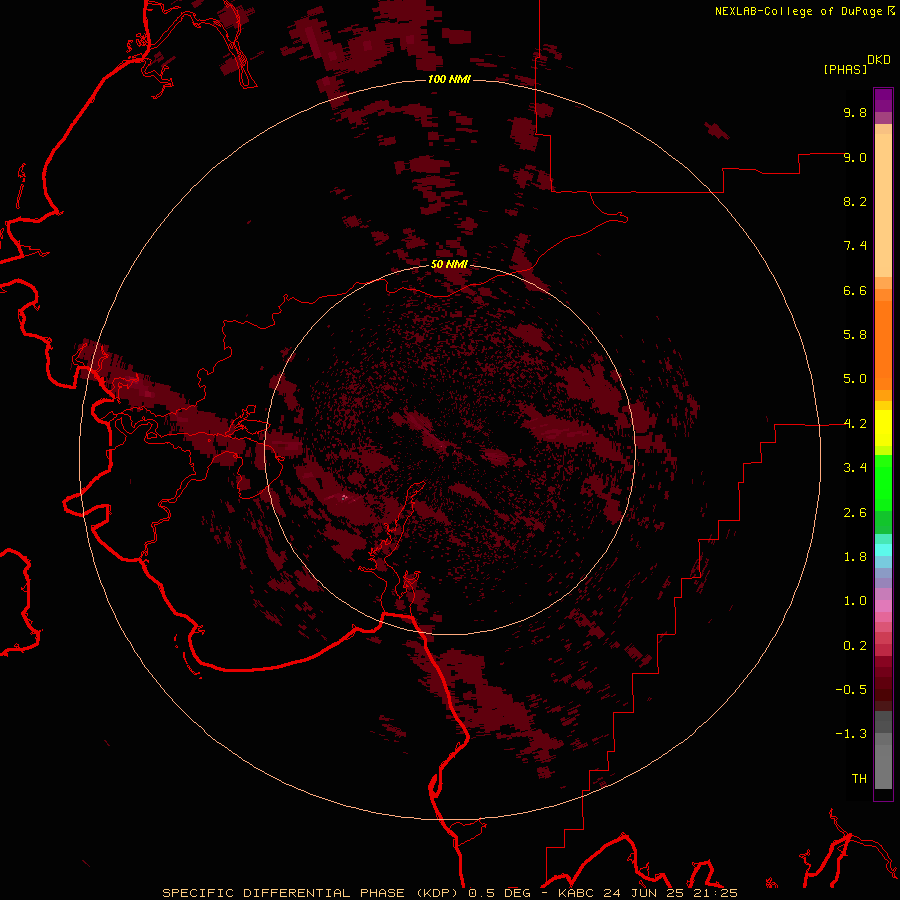This screenshot has height=900, width=900.
Task: Select the 2.6 scale value
Action: click(x=855, y=513)
